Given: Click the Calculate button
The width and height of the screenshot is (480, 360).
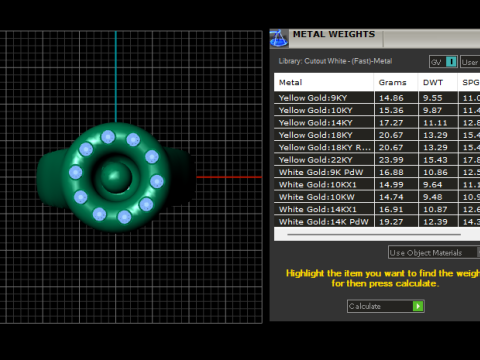Looking at the screenshot, I should coord(385,306).
